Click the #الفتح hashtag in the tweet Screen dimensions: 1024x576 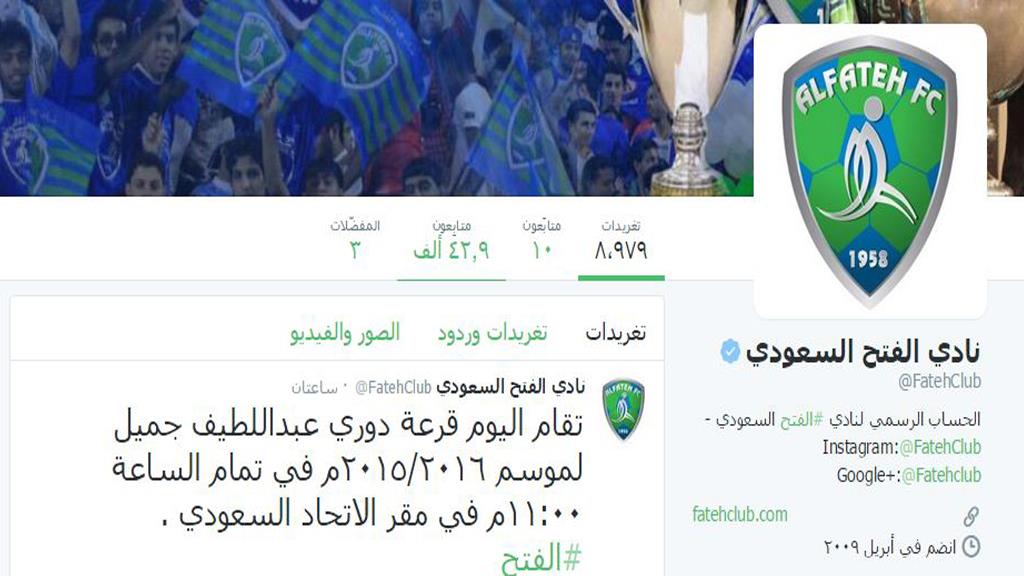click(541, 559)
